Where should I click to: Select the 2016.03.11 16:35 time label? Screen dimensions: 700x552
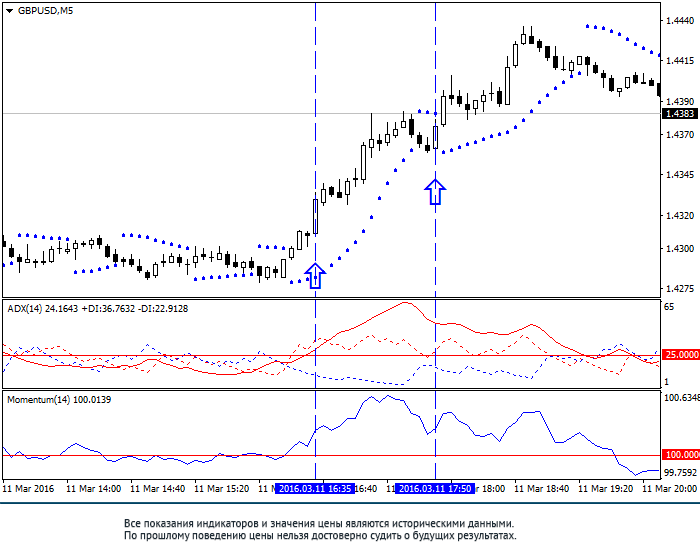[315, 488]
